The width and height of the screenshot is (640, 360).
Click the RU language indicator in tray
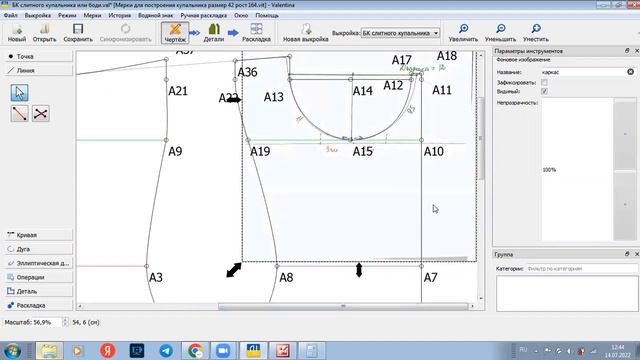523,350
